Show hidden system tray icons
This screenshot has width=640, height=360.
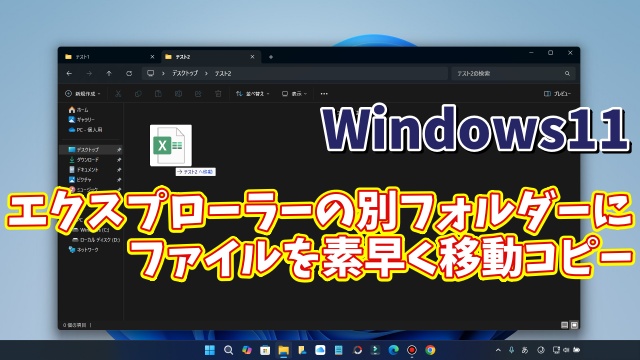(498, 350)
